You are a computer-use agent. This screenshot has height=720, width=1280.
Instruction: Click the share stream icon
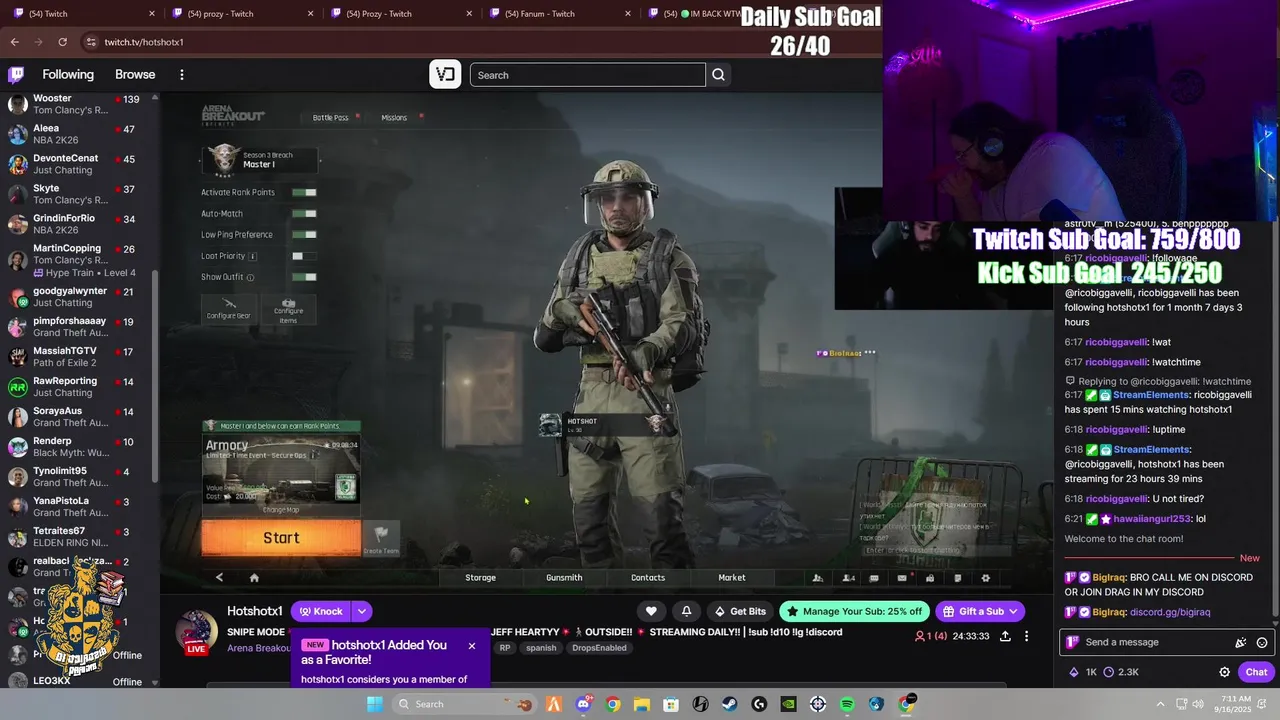pyautogui.click(x=1005, y=636)
